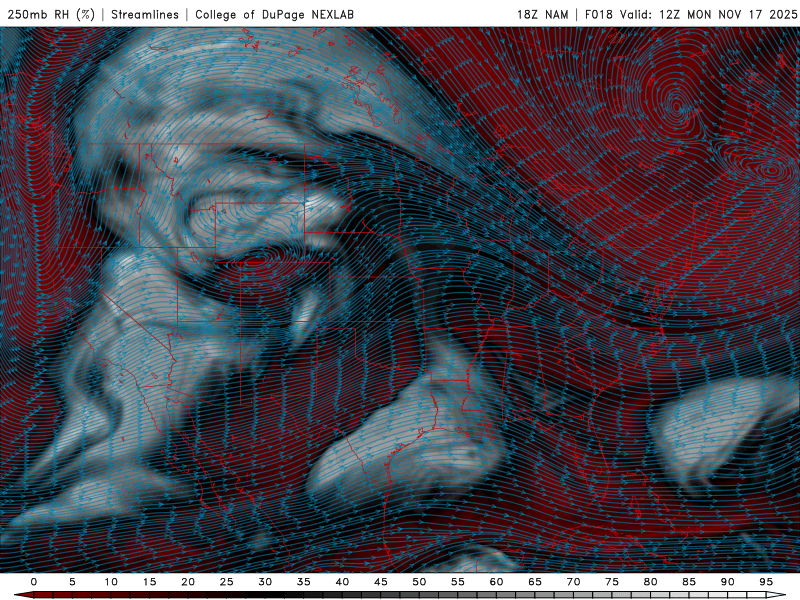This screenshot has height=600, width=800.
Task: Click the 70 label on the RH legend
Action: pos(573,582)
